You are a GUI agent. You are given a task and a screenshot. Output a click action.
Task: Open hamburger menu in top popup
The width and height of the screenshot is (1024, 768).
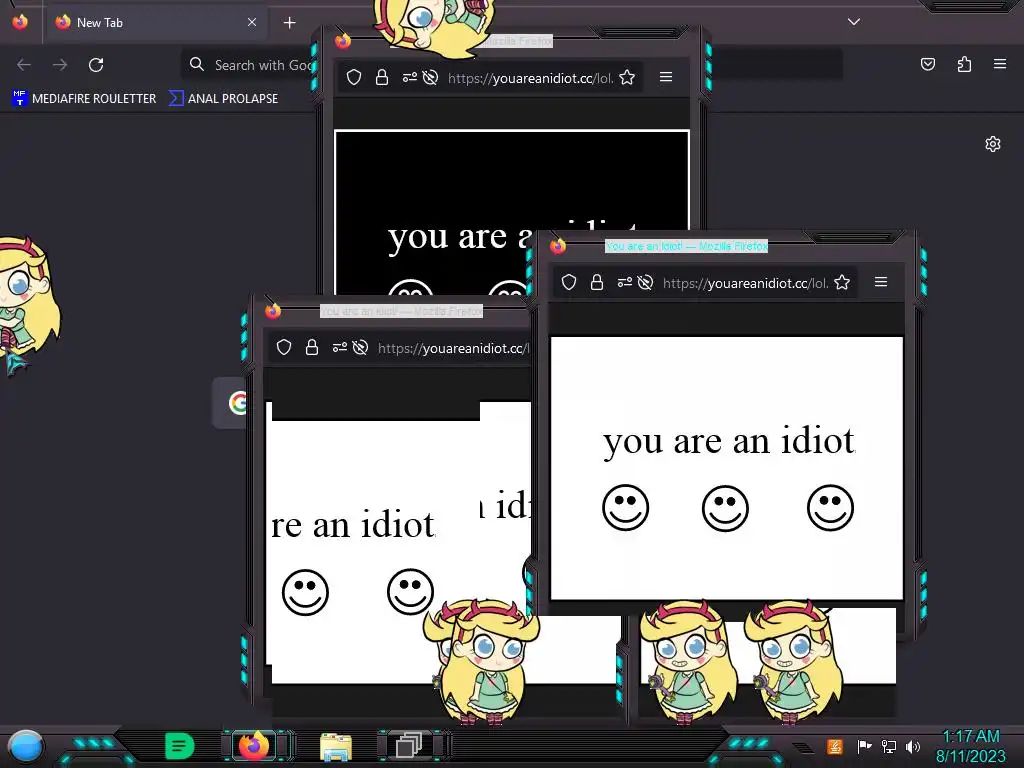[x=666, y=77]
